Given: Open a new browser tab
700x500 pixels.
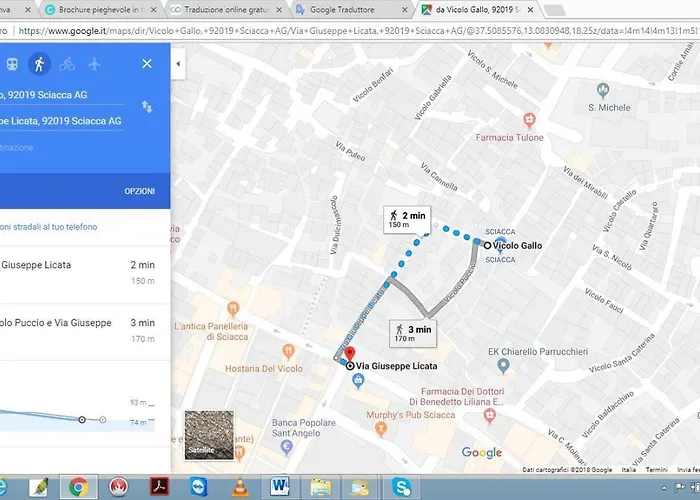Looking at the screenshot, I should click(555, 10).
